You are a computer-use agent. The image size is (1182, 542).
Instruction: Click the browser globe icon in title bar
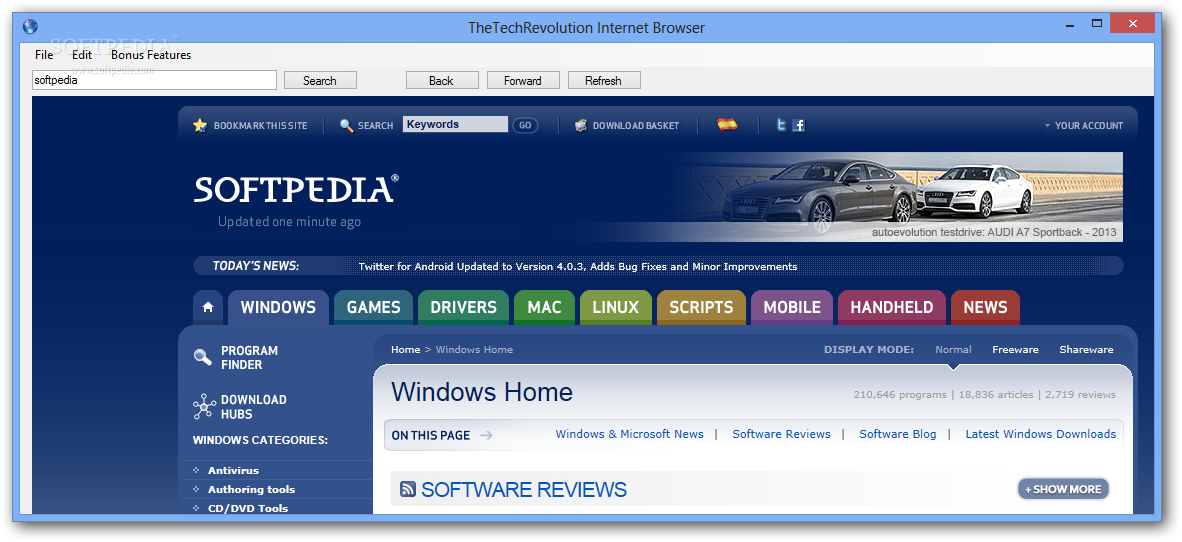pos(30,27)
